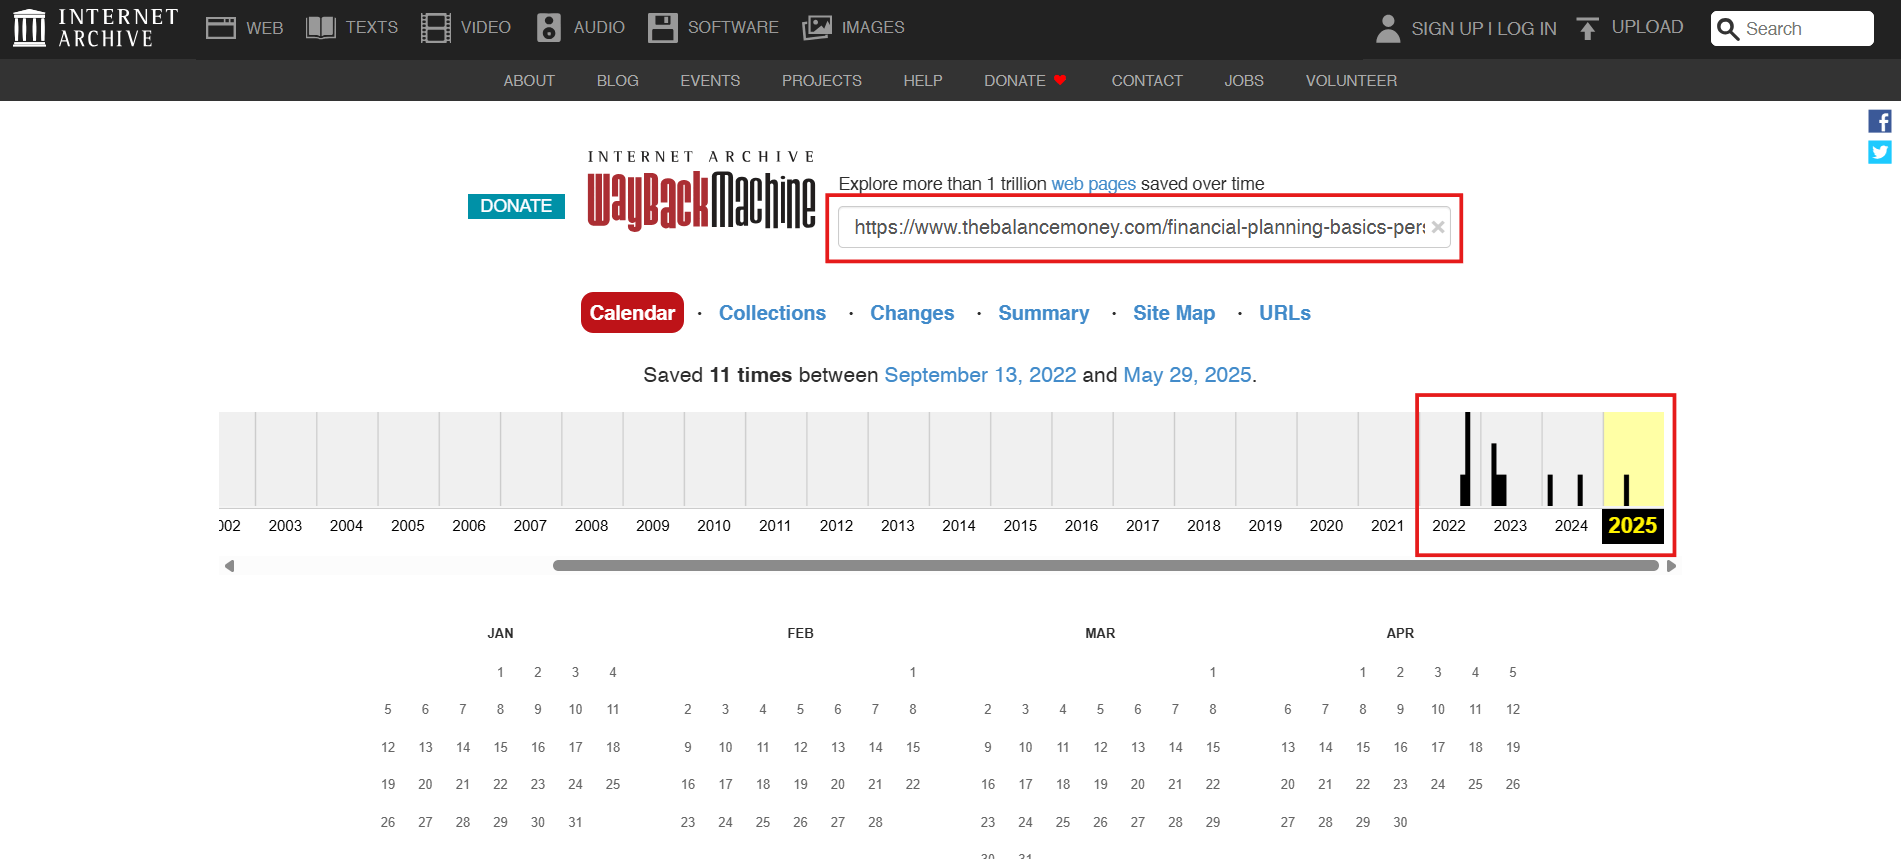Open the PROJECTS menu item
This screenshot has width=1901, height=859.
[822, 81]
